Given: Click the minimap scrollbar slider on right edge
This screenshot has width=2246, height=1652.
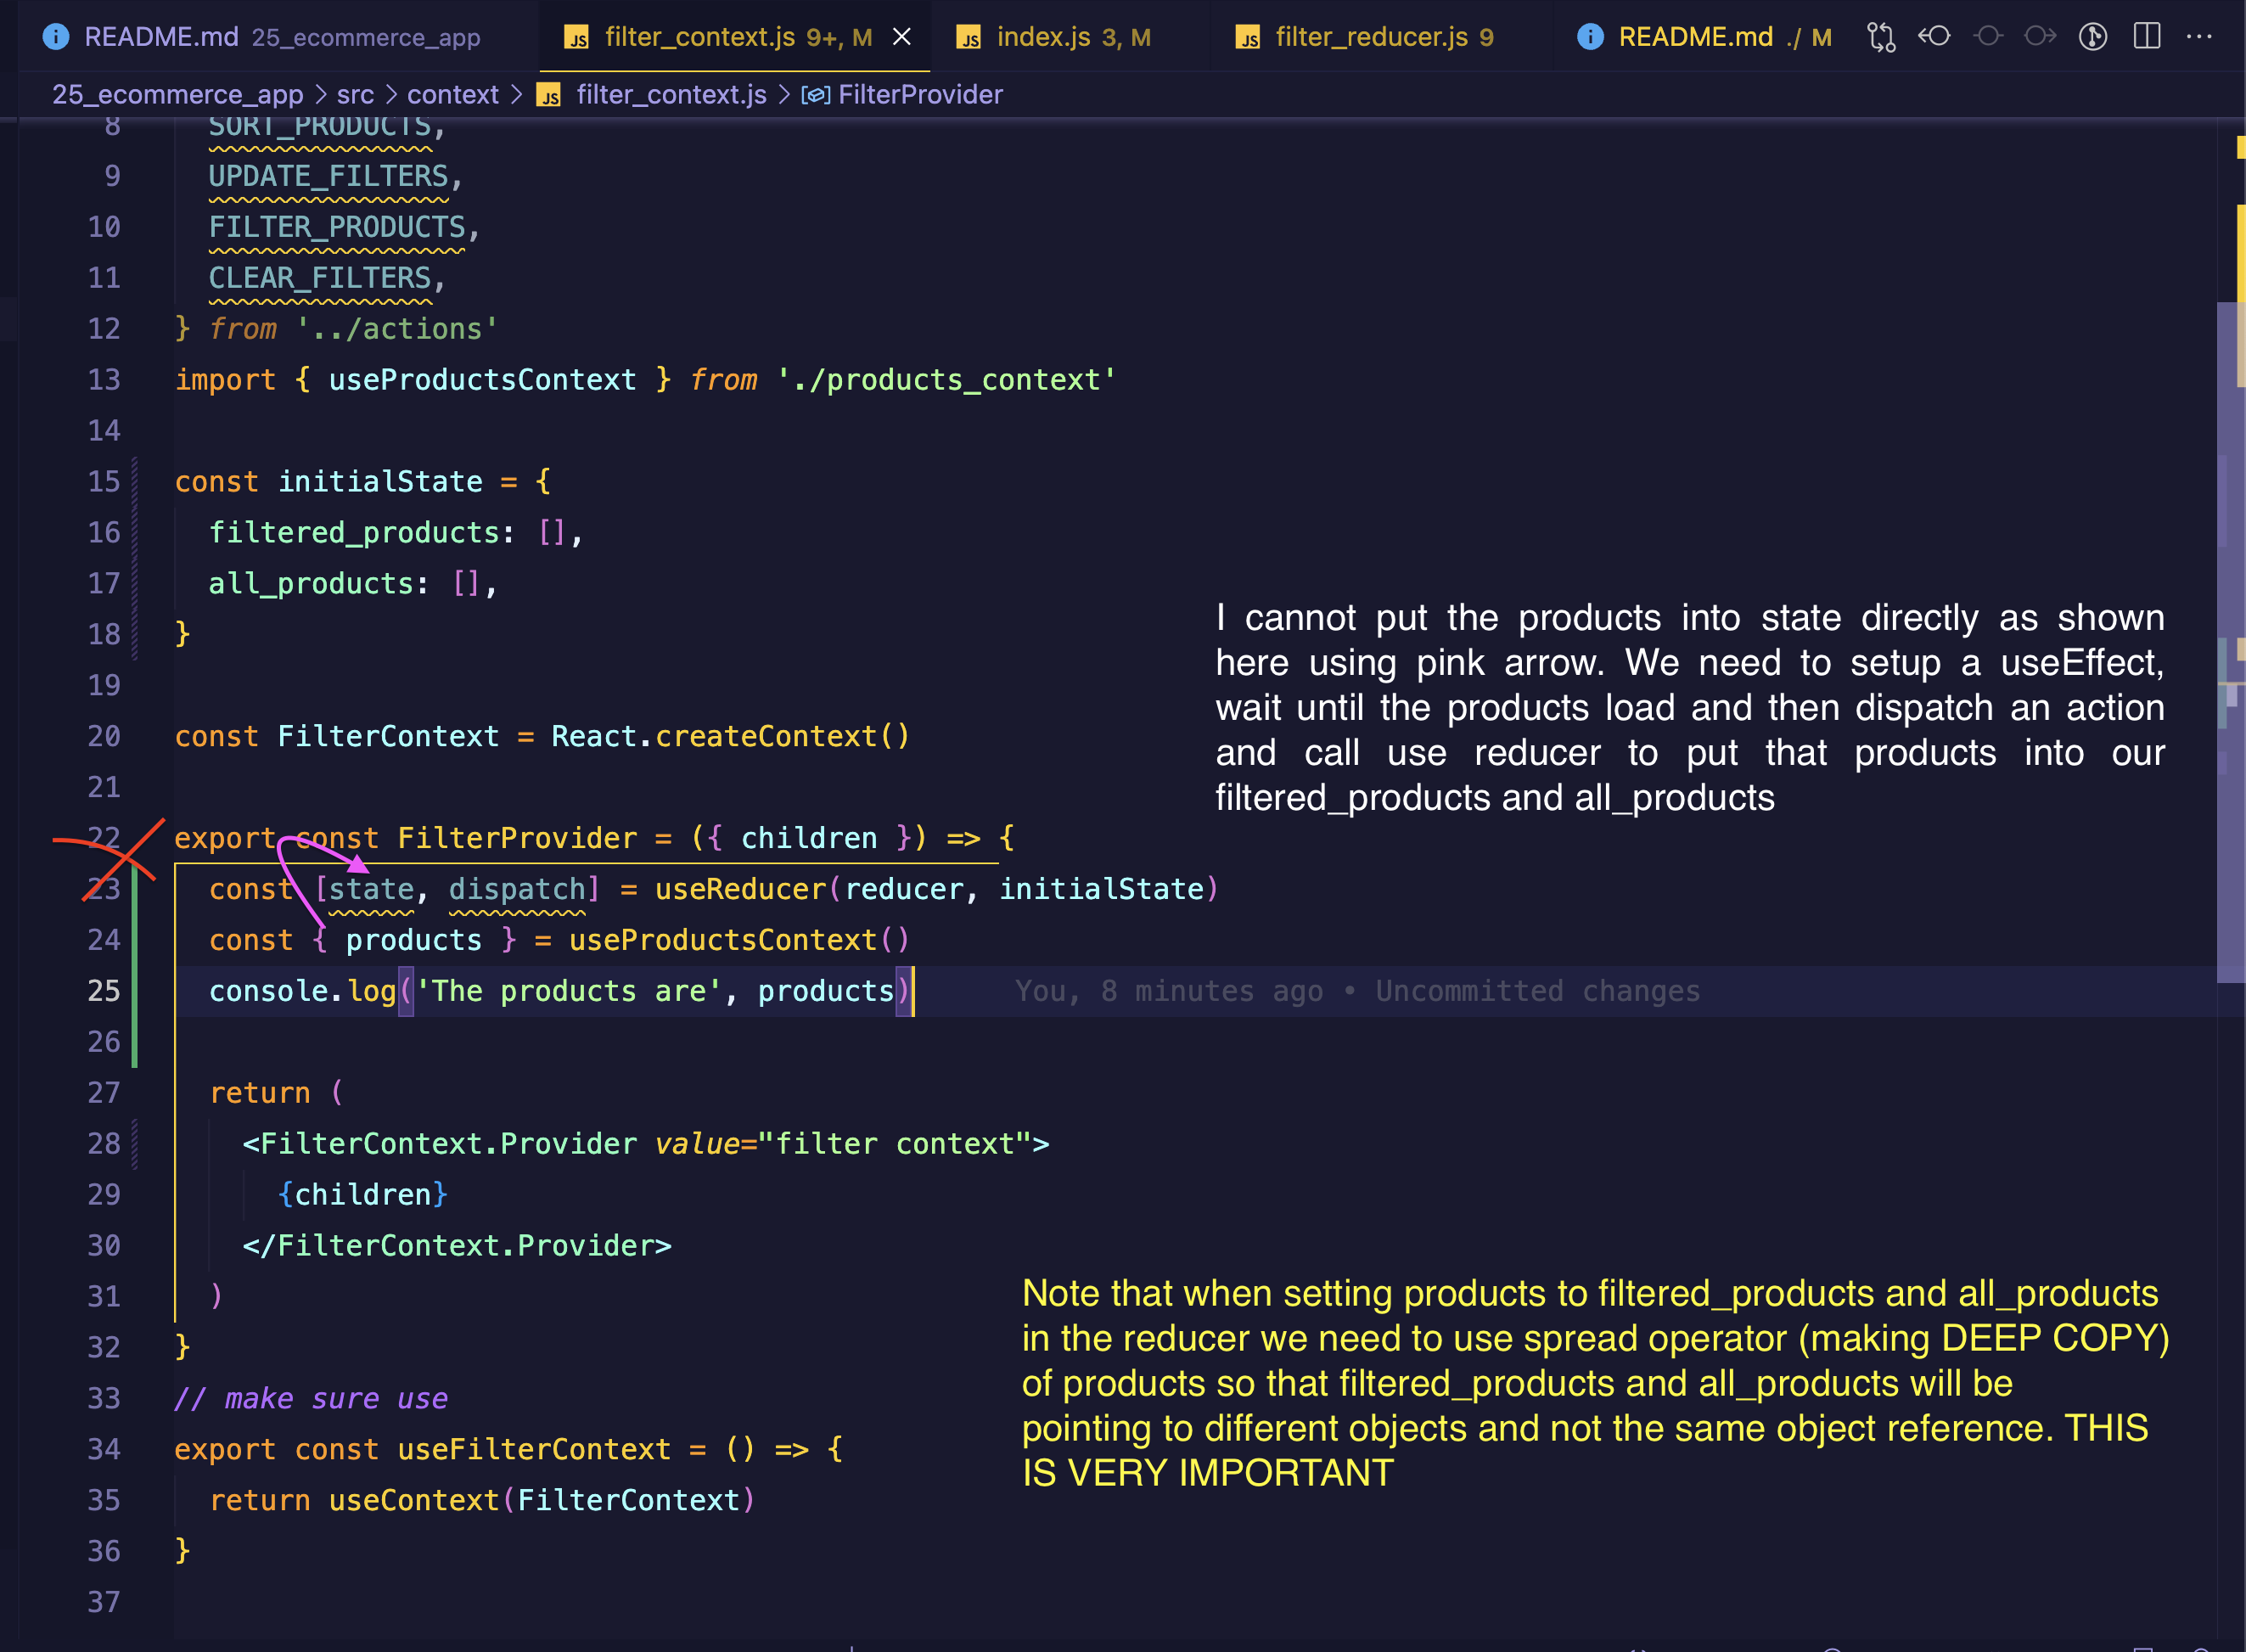Looking at the screenshot, I should coord(2230,640).
